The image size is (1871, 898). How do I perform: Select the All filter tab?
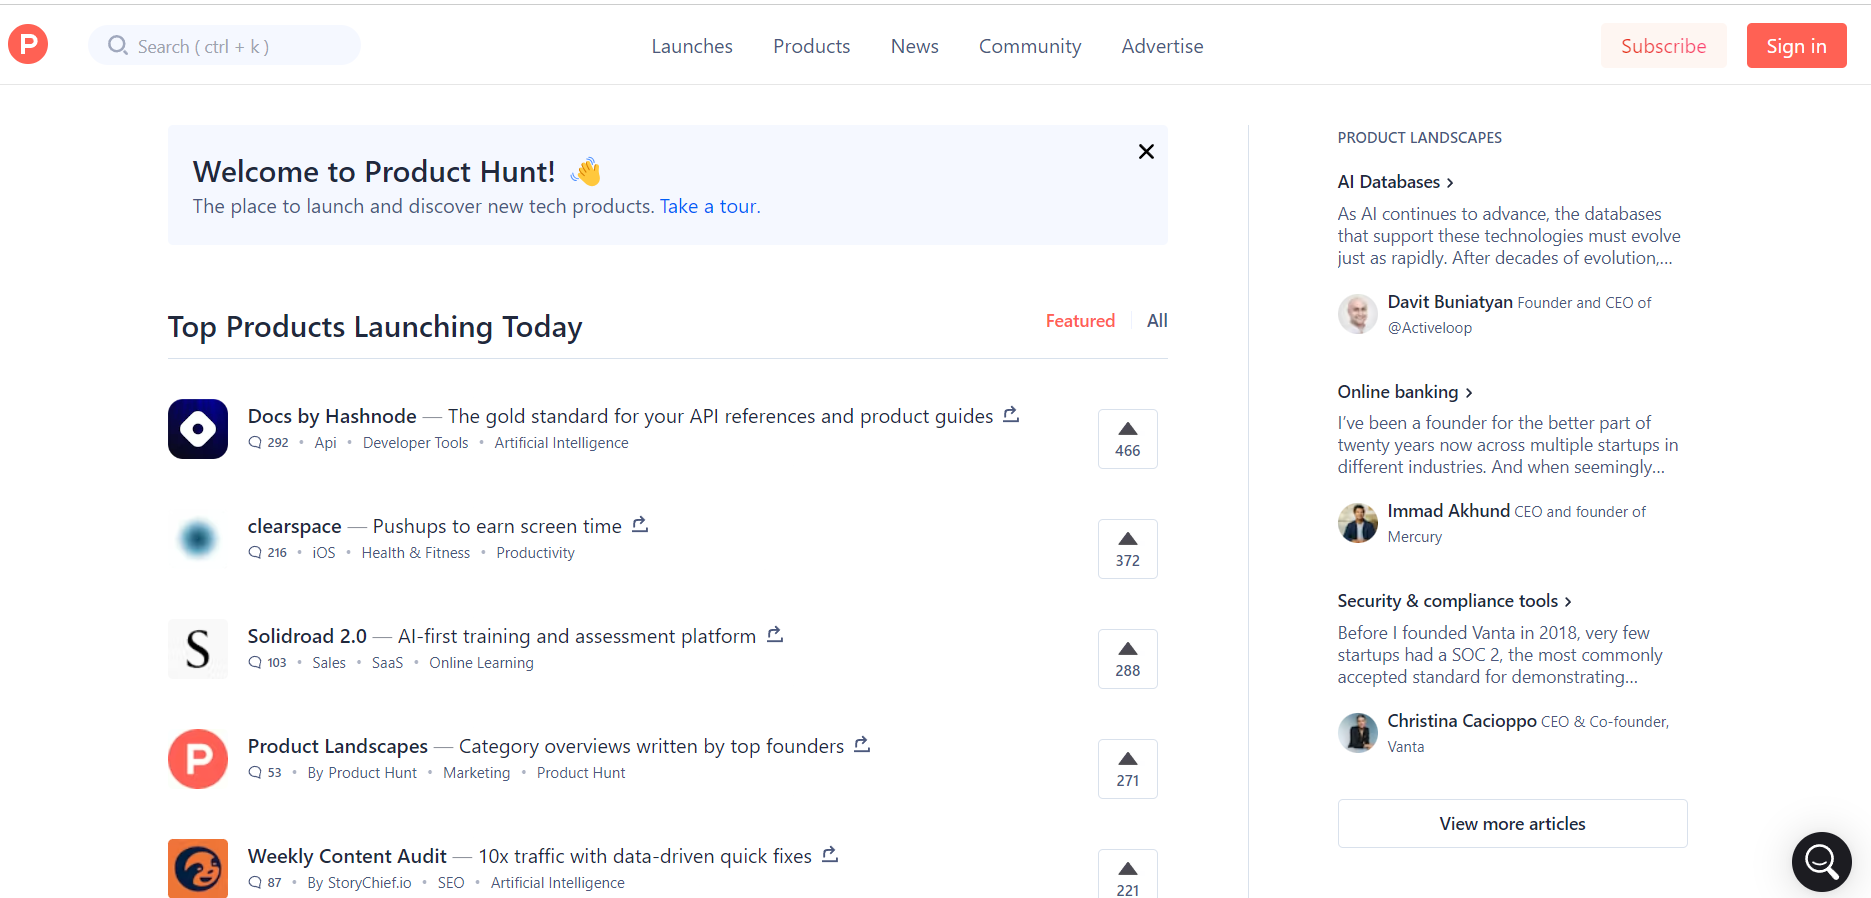[1157, 320]
